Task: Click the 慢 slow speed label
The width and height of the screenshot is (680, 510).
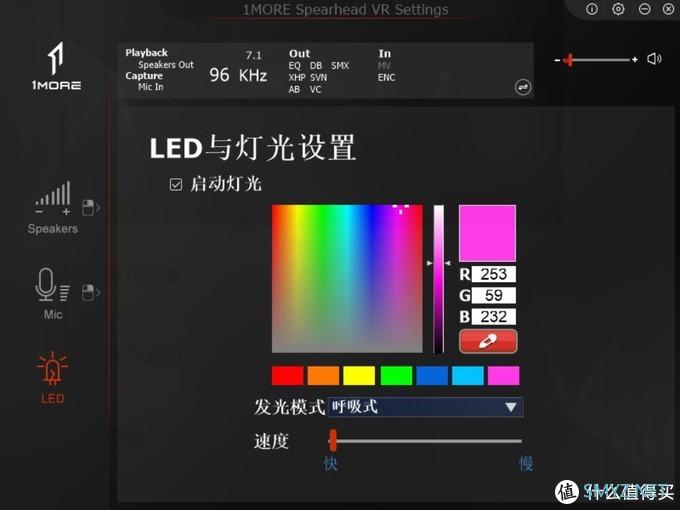Action: click(526, 464)
